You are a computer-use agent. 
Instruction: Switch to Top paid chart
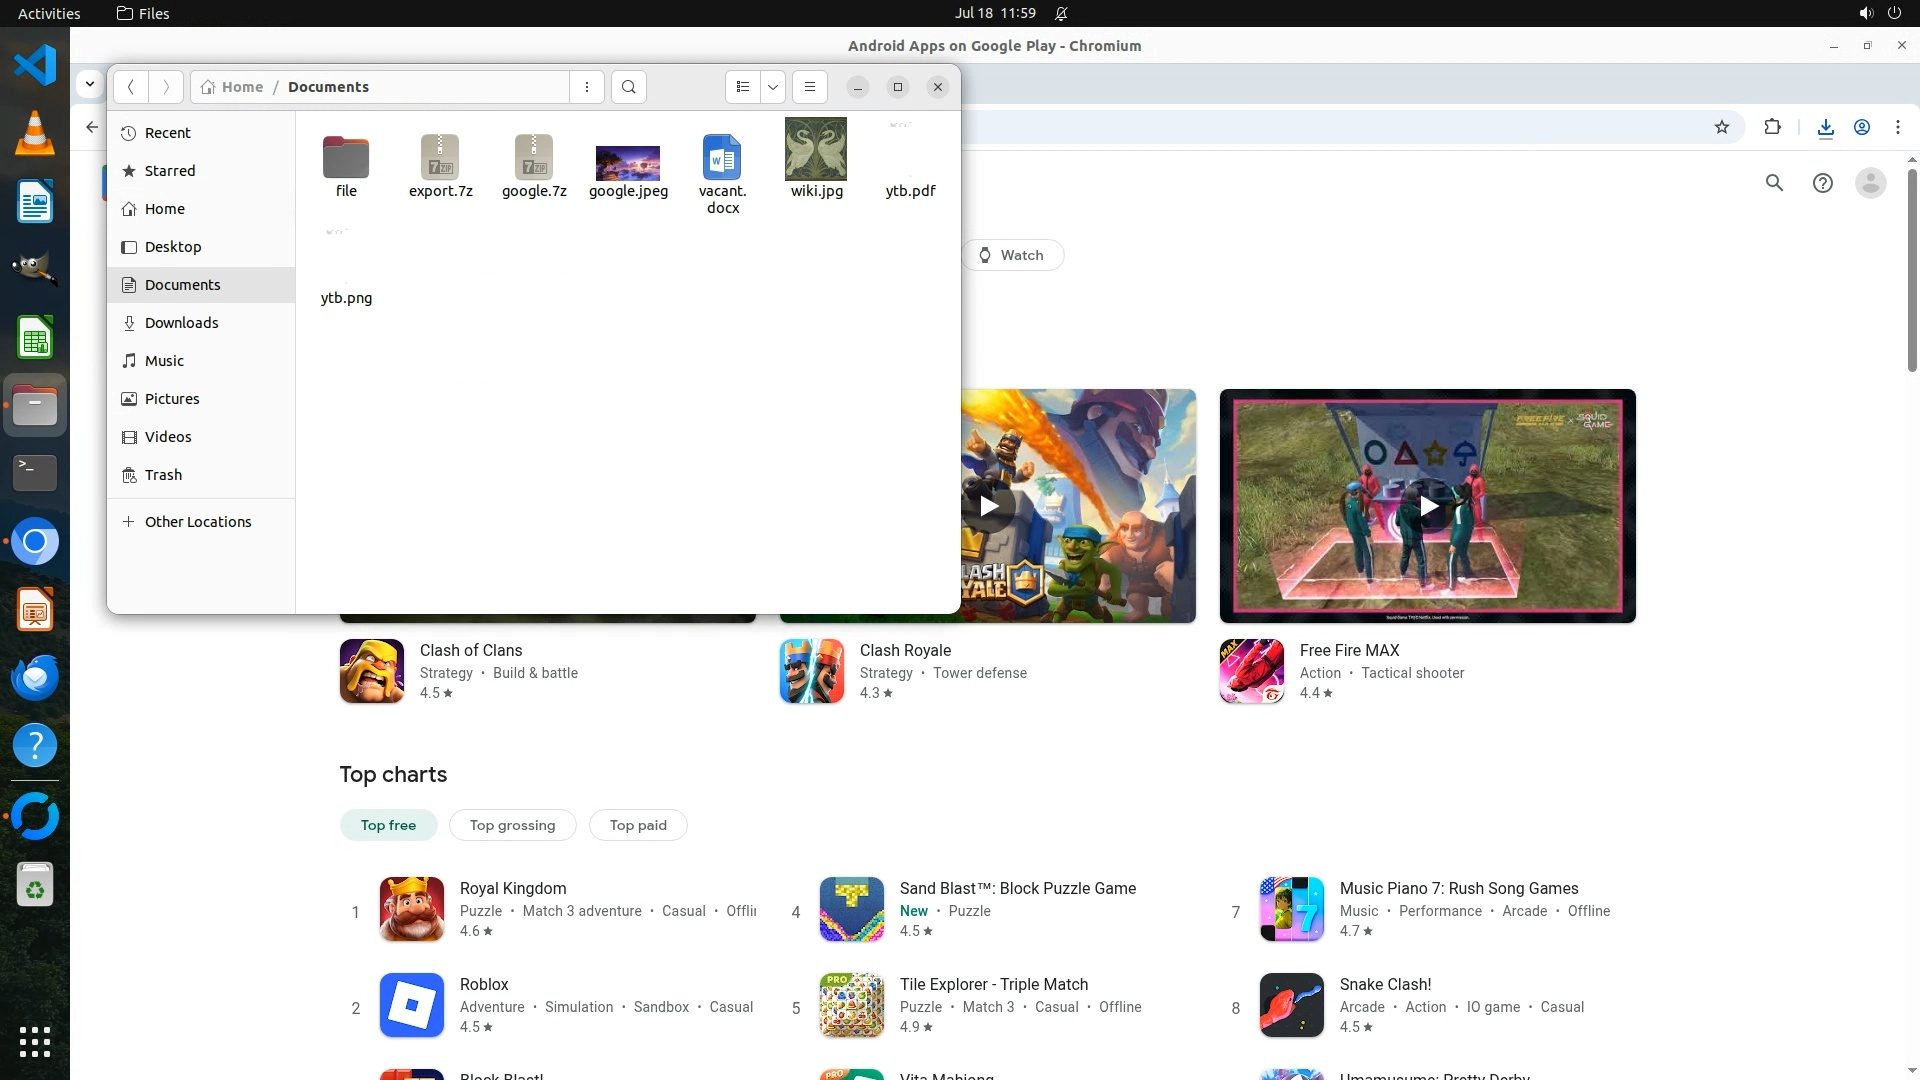[638, 825]
